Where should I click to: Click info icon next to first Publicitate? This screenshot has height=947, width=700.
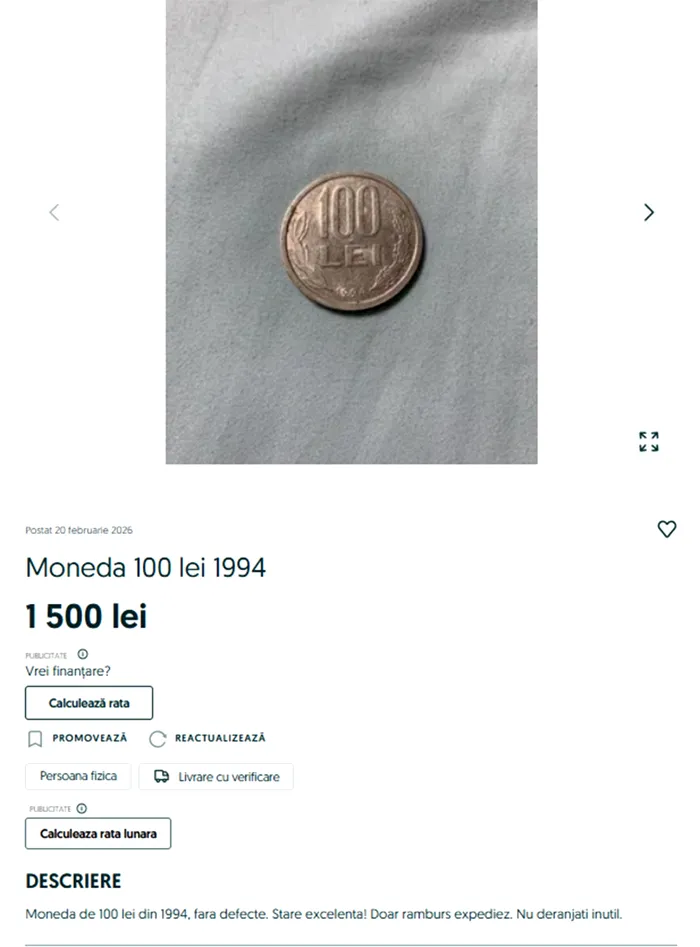pos(83,654)
